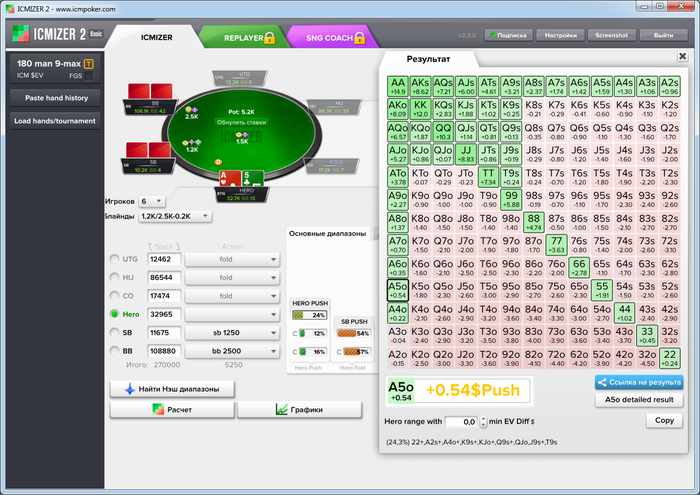Open the BB action bb 2500 dropdown
Screen dimensions: 700x495
pyautogui.click(x=232, y=351)
